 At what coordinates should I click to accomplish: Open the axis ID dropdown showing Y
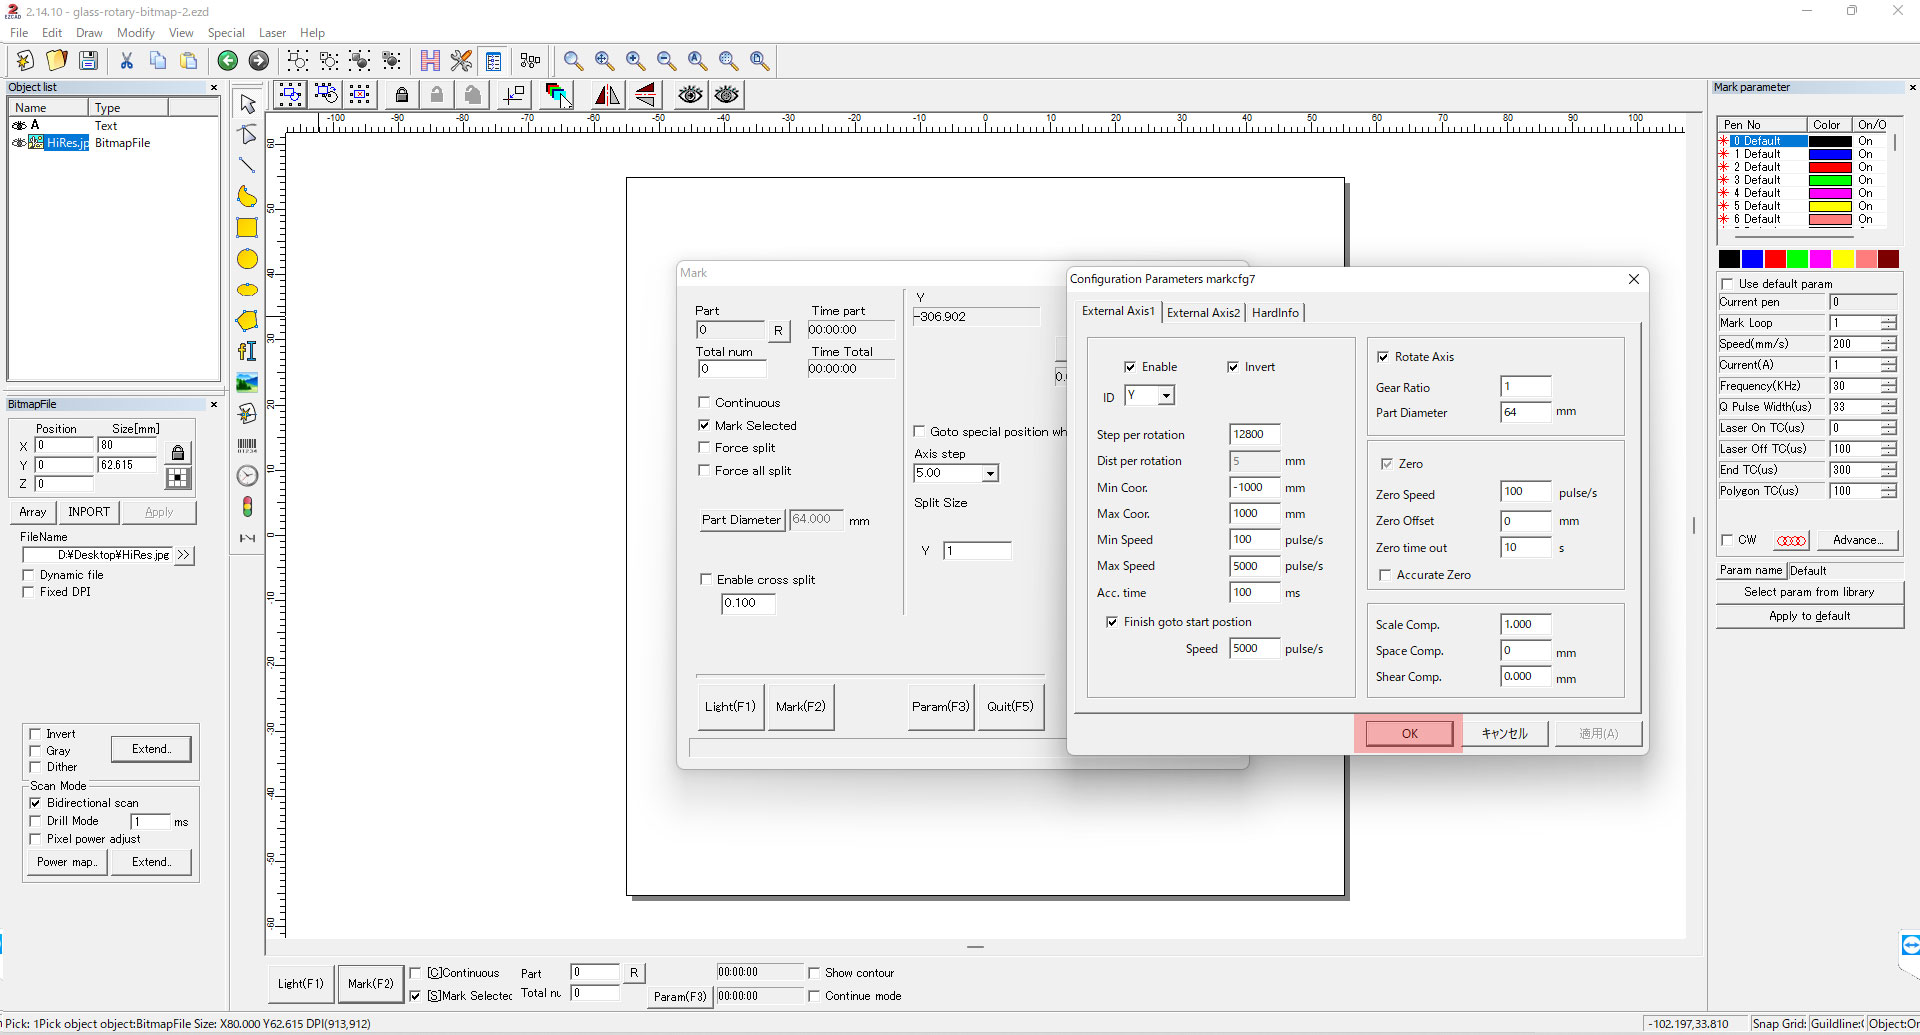click(1165, 396)
